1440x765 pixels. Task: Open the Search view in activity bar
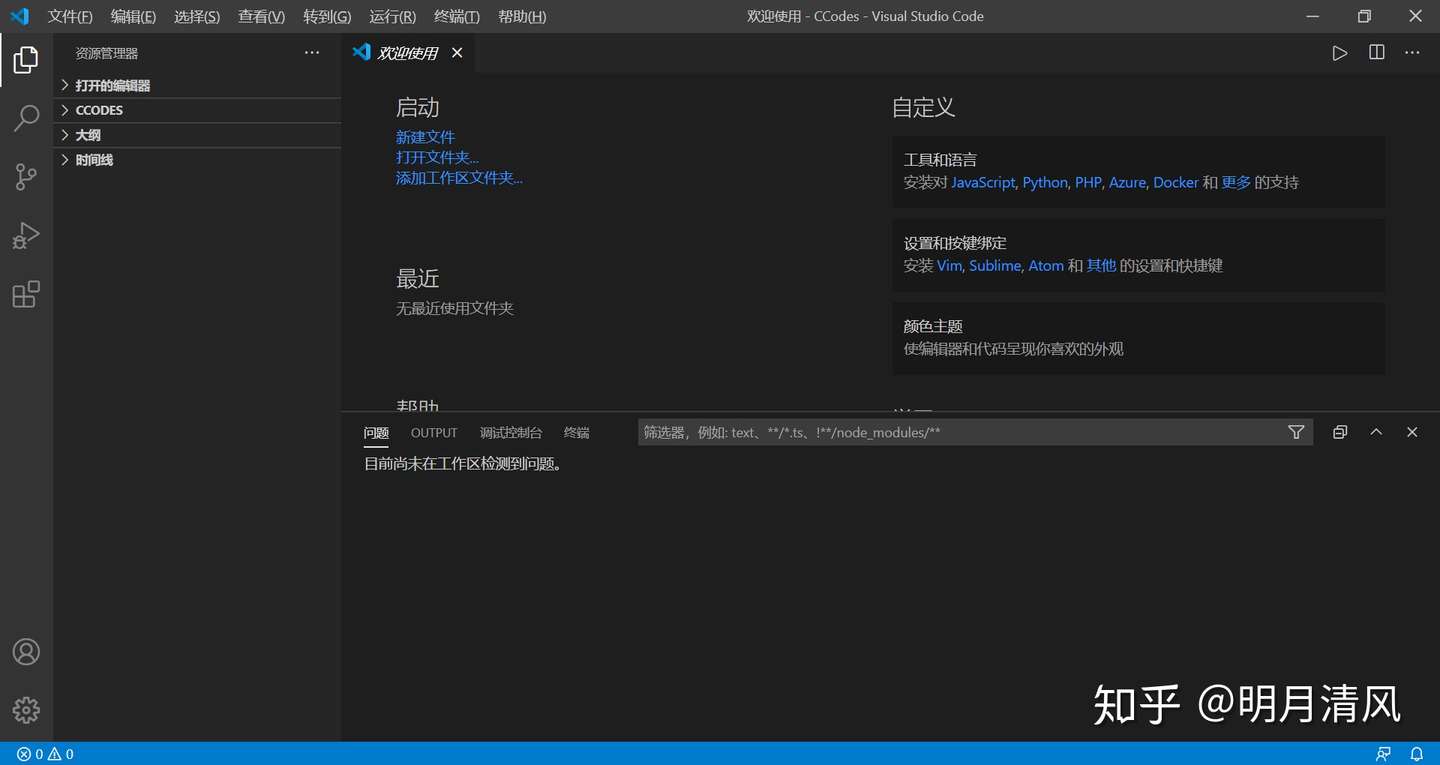pos(26,118)
